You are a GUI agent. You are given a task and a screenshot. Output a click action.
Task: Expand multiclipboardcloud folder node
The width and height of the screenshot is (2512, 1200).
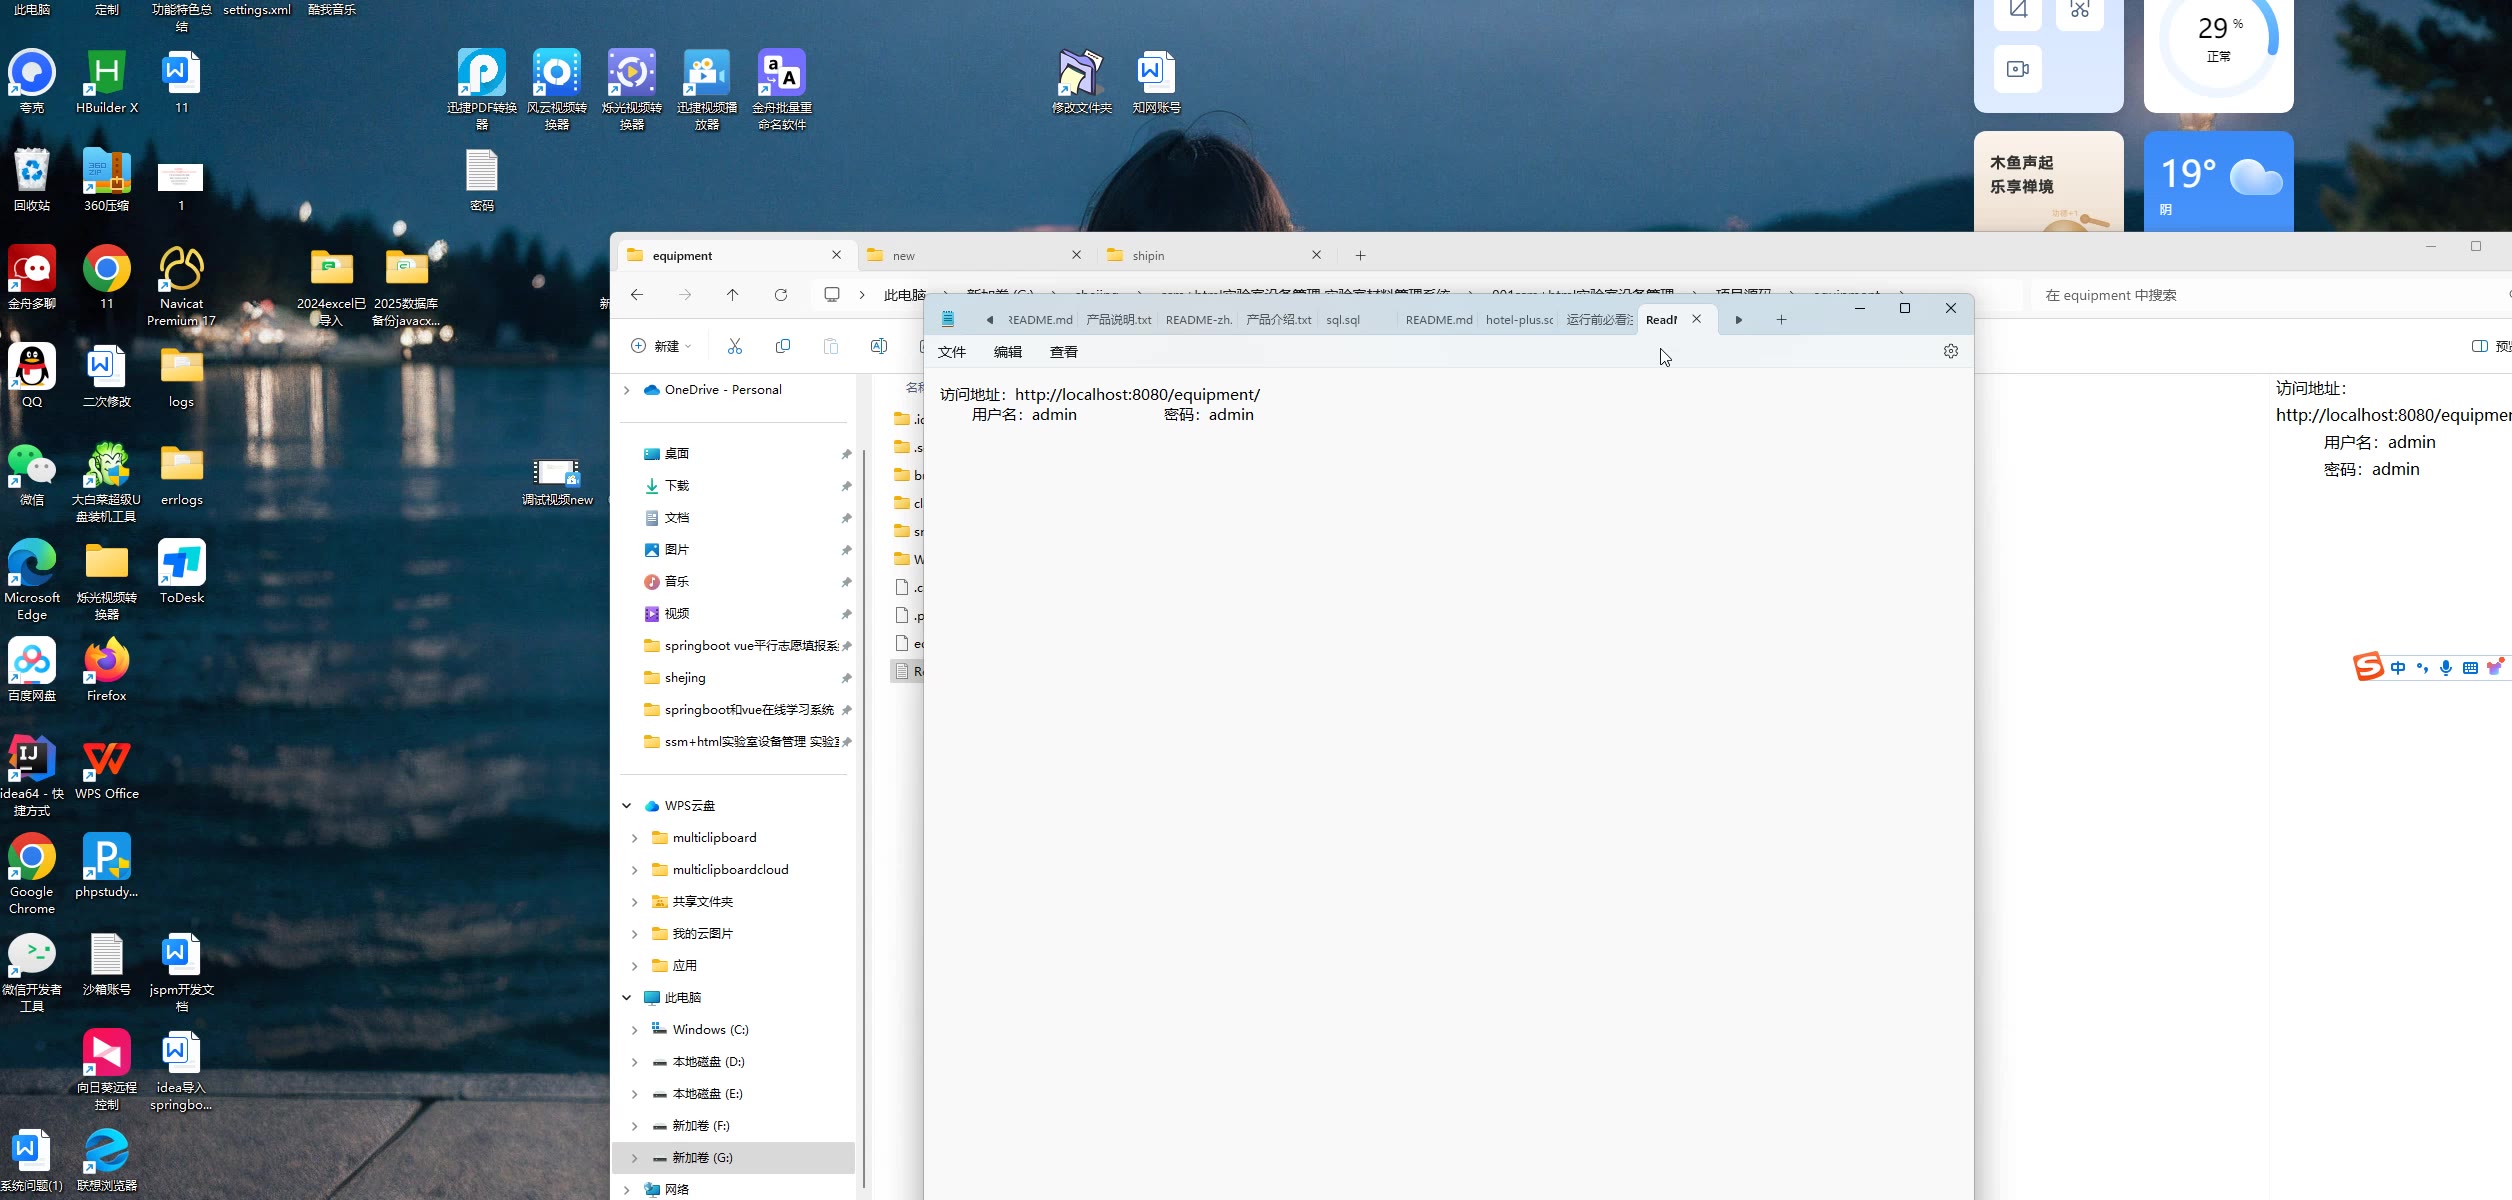pyautogui.click(x=635, y=870)
